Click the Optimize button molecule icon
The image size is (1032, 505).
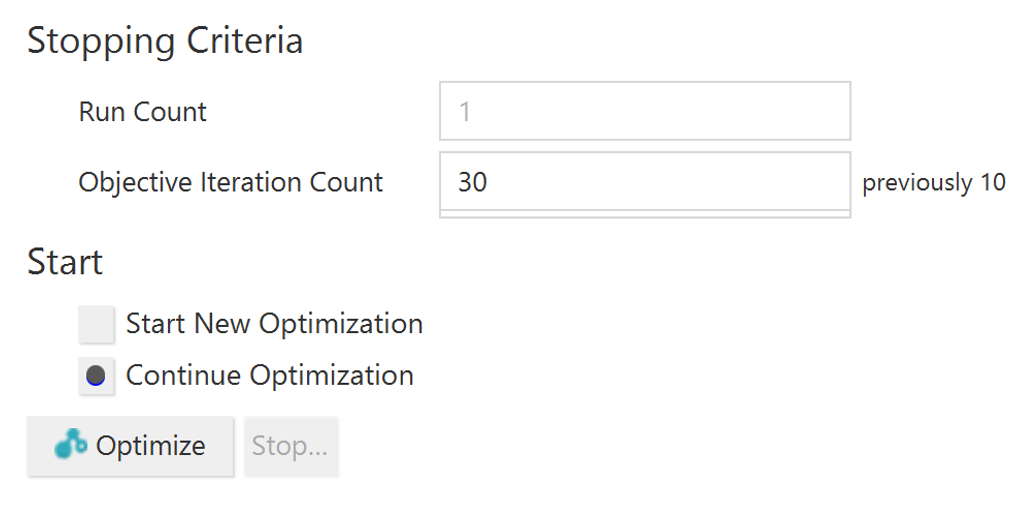pyautogui.click(x=71, y=446)
